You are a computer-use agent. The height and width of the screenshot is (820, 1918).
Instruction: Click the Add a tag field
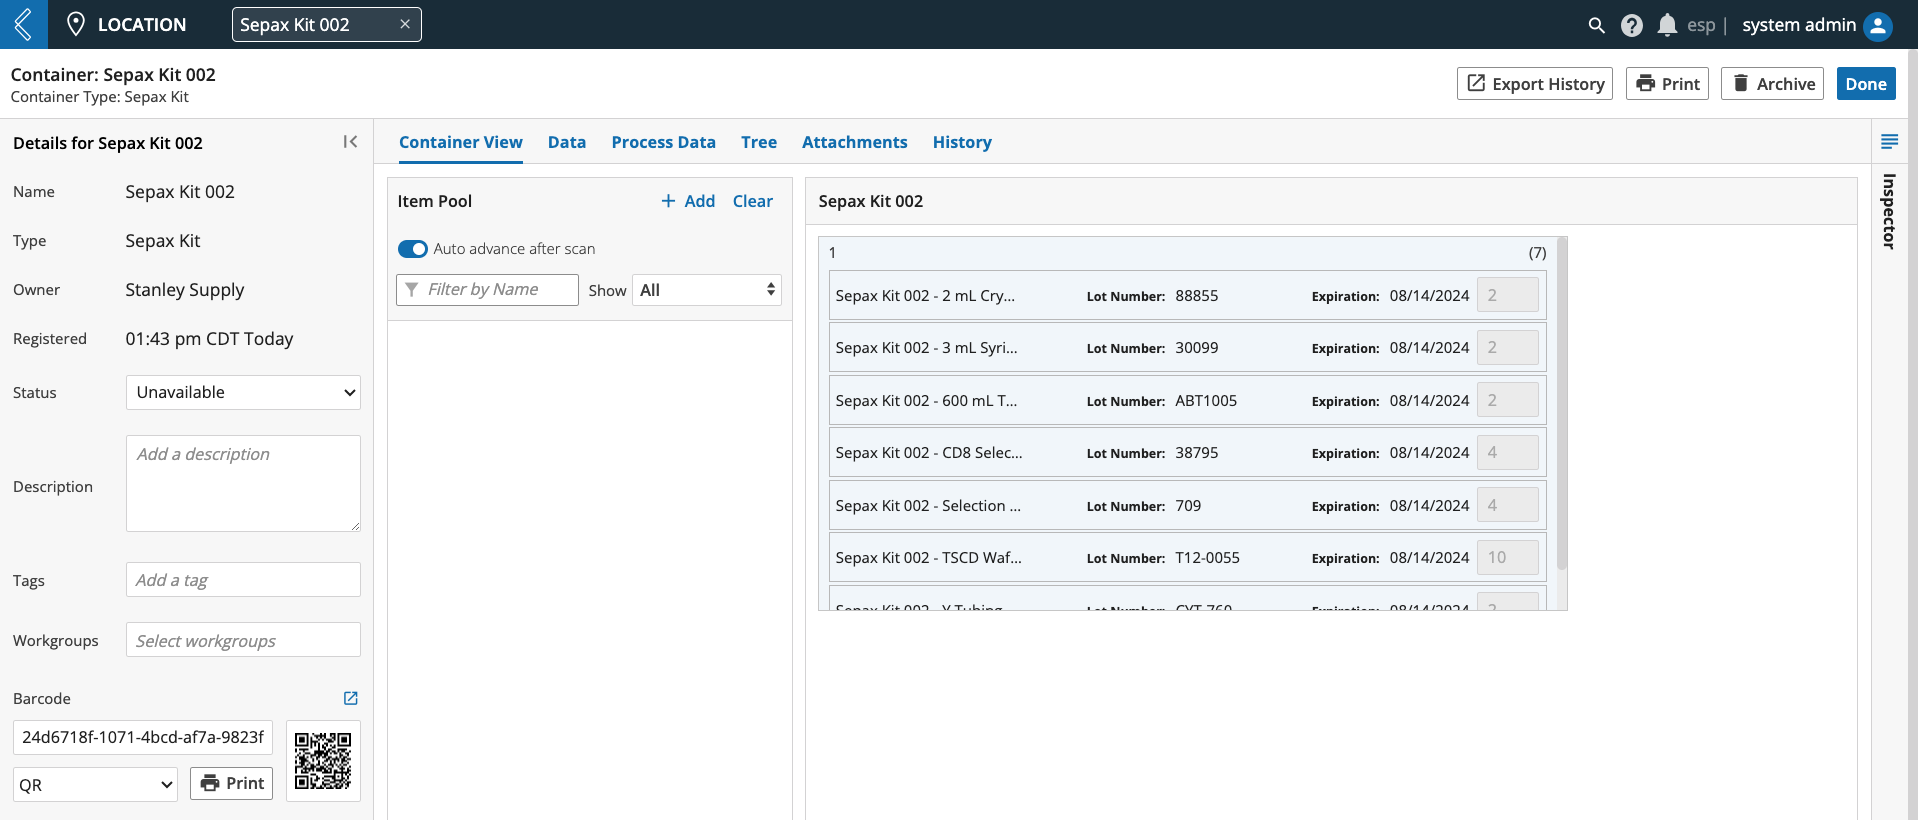pos(243,580)
